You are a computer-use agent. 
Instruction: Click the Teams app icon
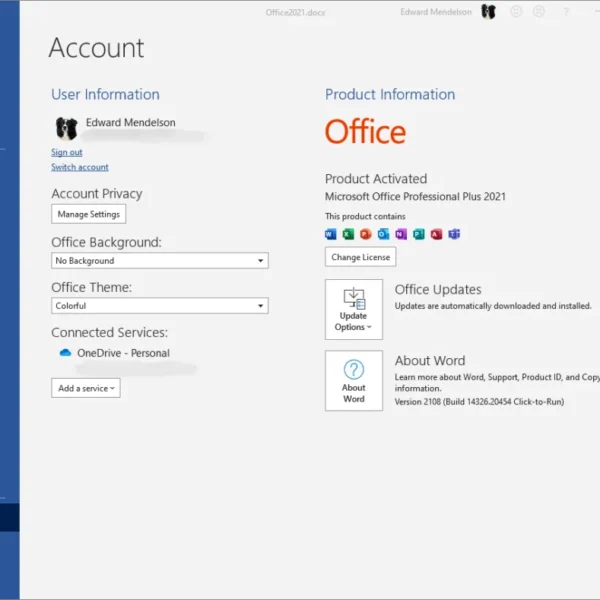(454, 234)
